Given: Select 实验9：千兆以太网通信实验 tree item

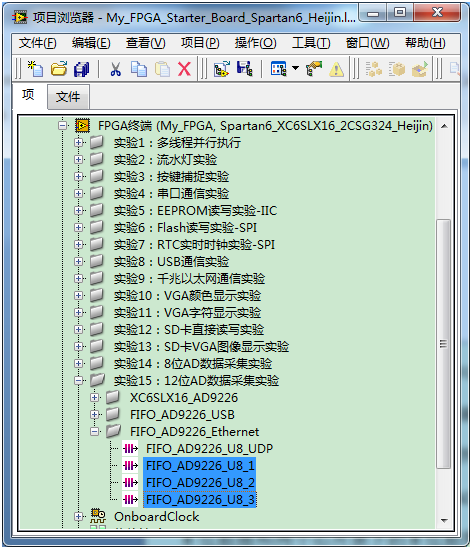Looking at the screenshot, I should coord(189,279).
